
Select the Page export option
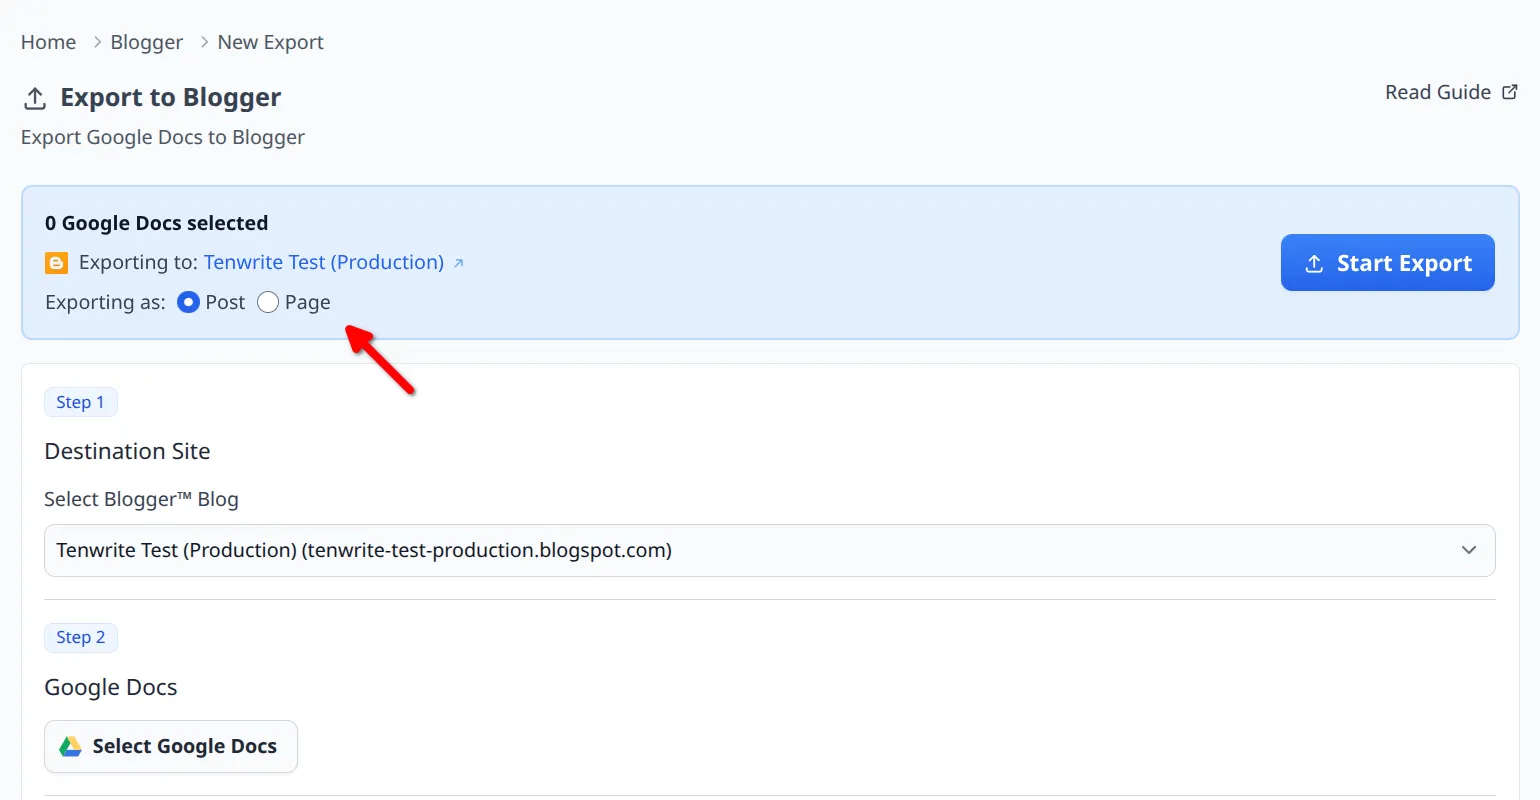point(266,301)
